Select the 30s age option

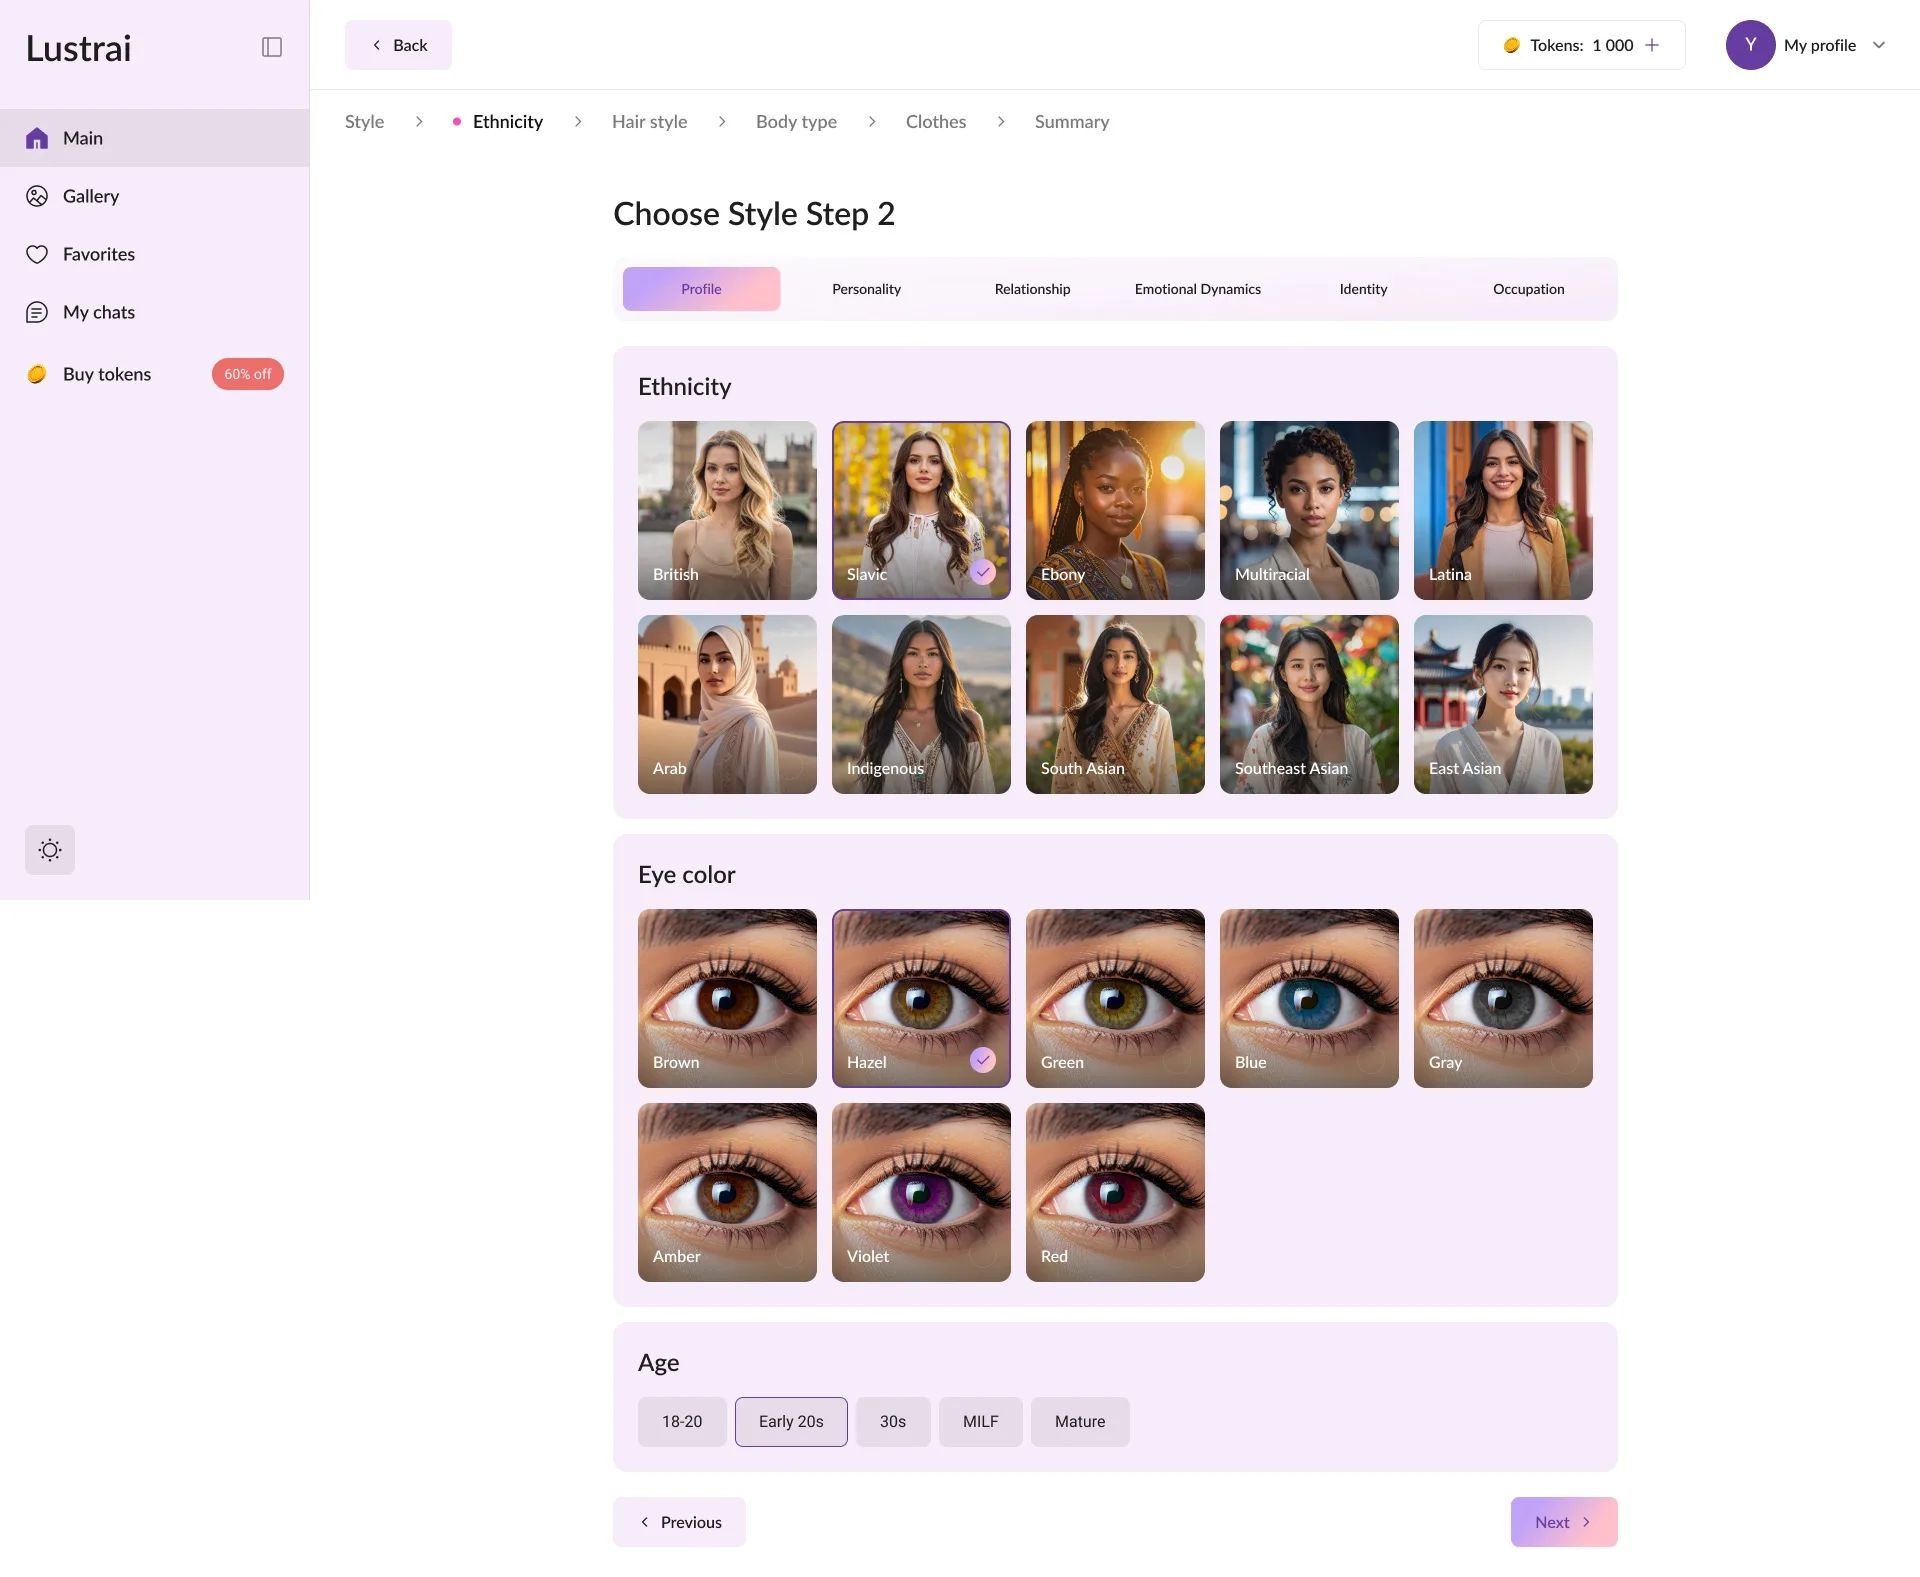(892, 1421)
